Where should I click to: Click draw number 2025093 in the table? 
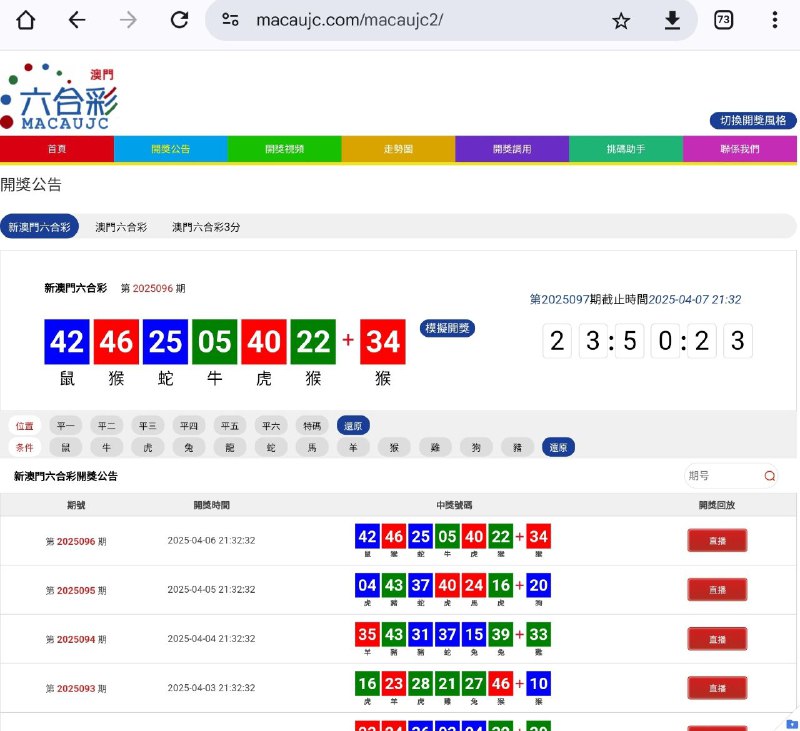click(x=76, y=688)
